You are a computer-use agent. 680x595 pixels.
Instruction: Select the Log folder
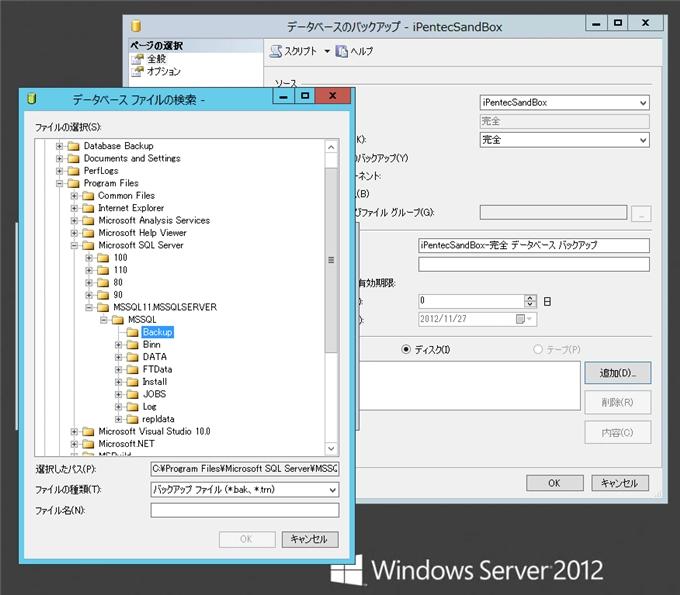tap(150, 407)
